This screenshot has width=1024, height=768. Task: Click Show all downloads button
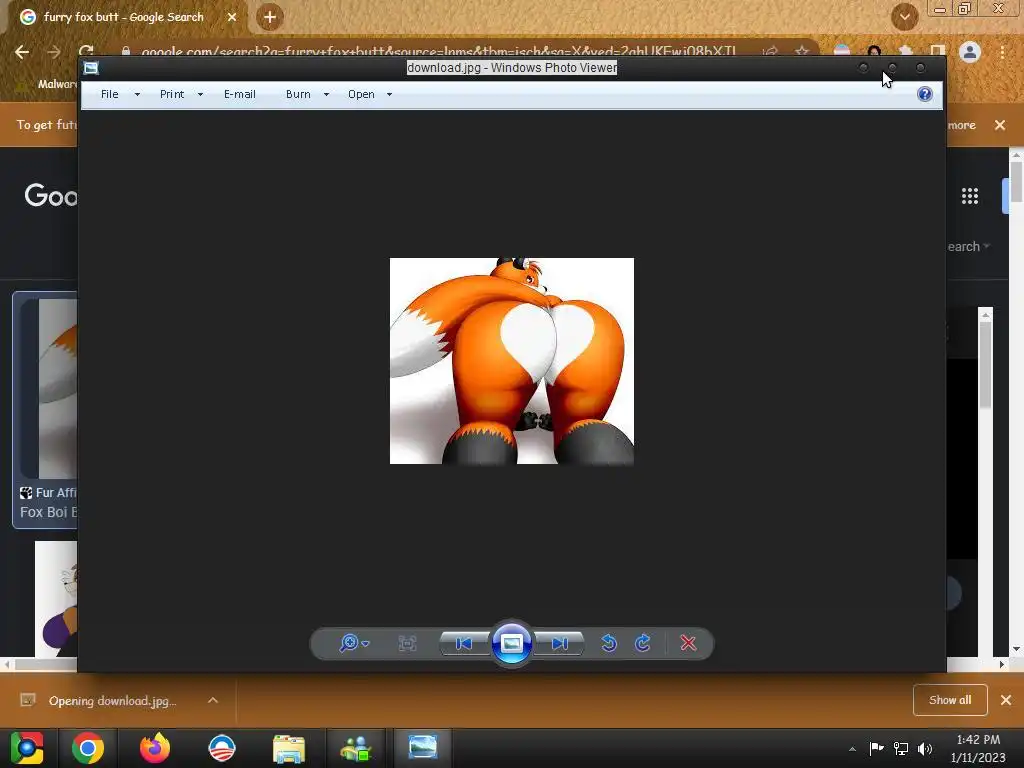coord(950,700)
